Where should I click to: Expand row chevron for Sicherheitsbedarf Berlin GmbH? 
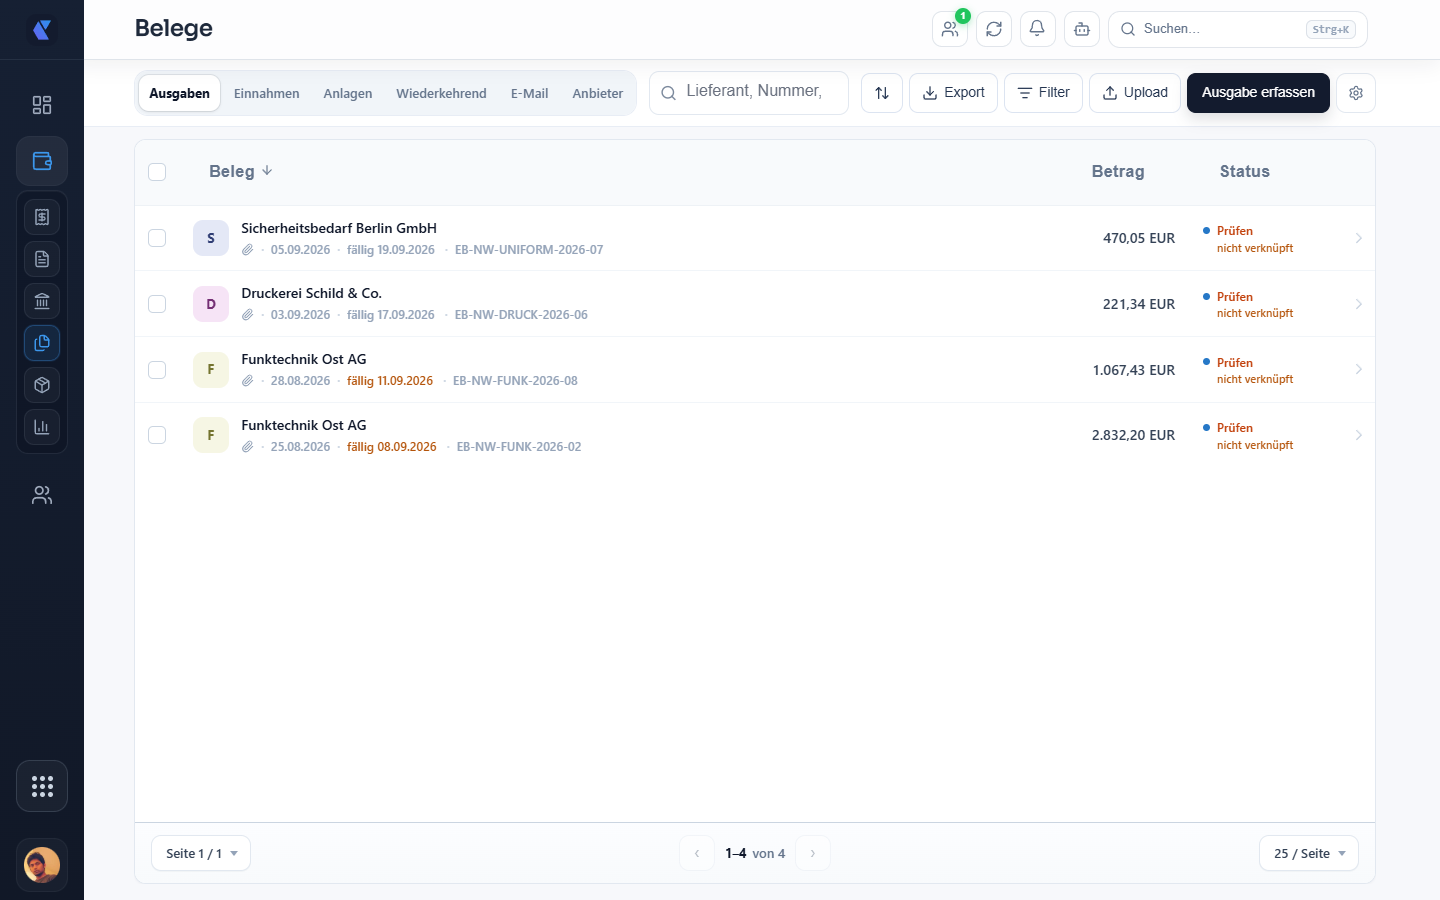pos(1358,238)
